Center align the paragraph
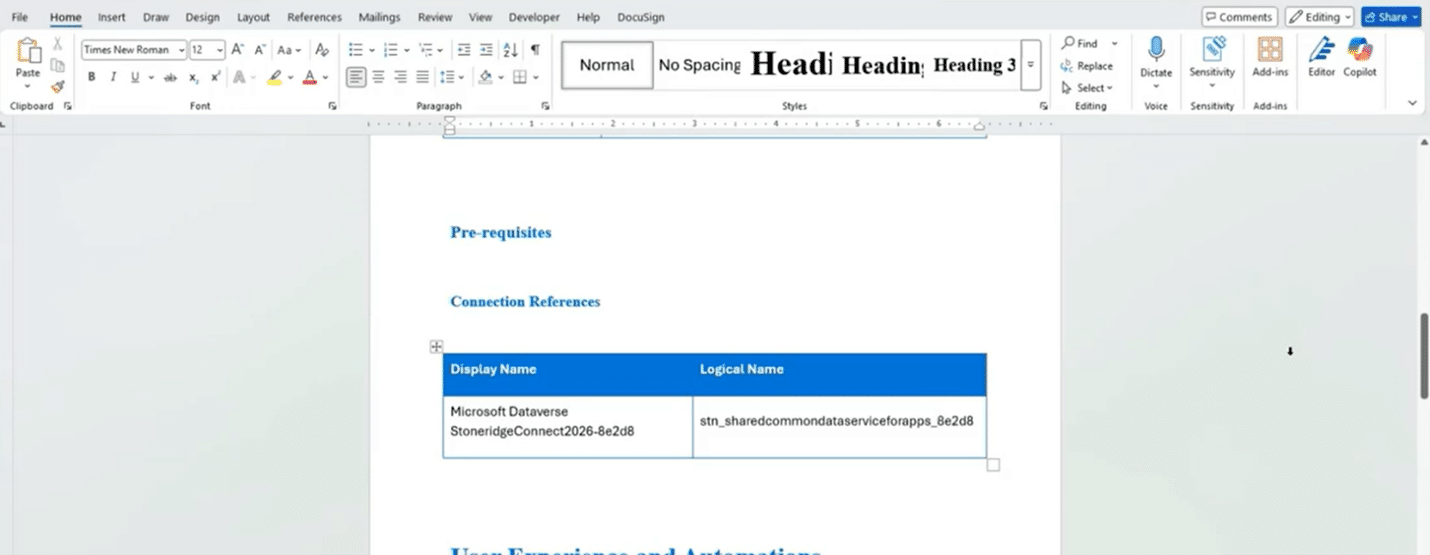 point(378,77)
